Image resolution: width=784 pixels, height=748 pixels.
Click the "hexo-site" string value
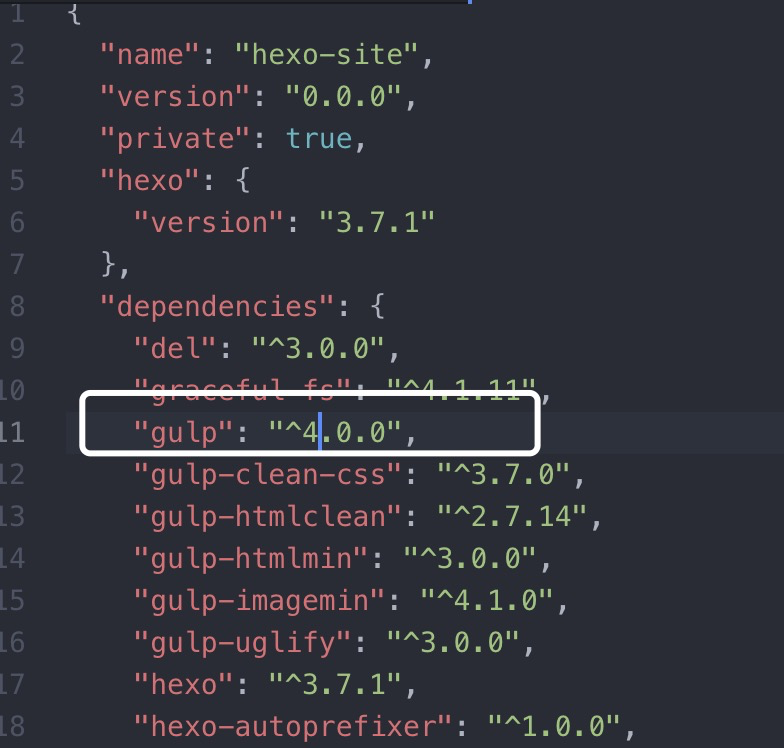tap(326, 54)
